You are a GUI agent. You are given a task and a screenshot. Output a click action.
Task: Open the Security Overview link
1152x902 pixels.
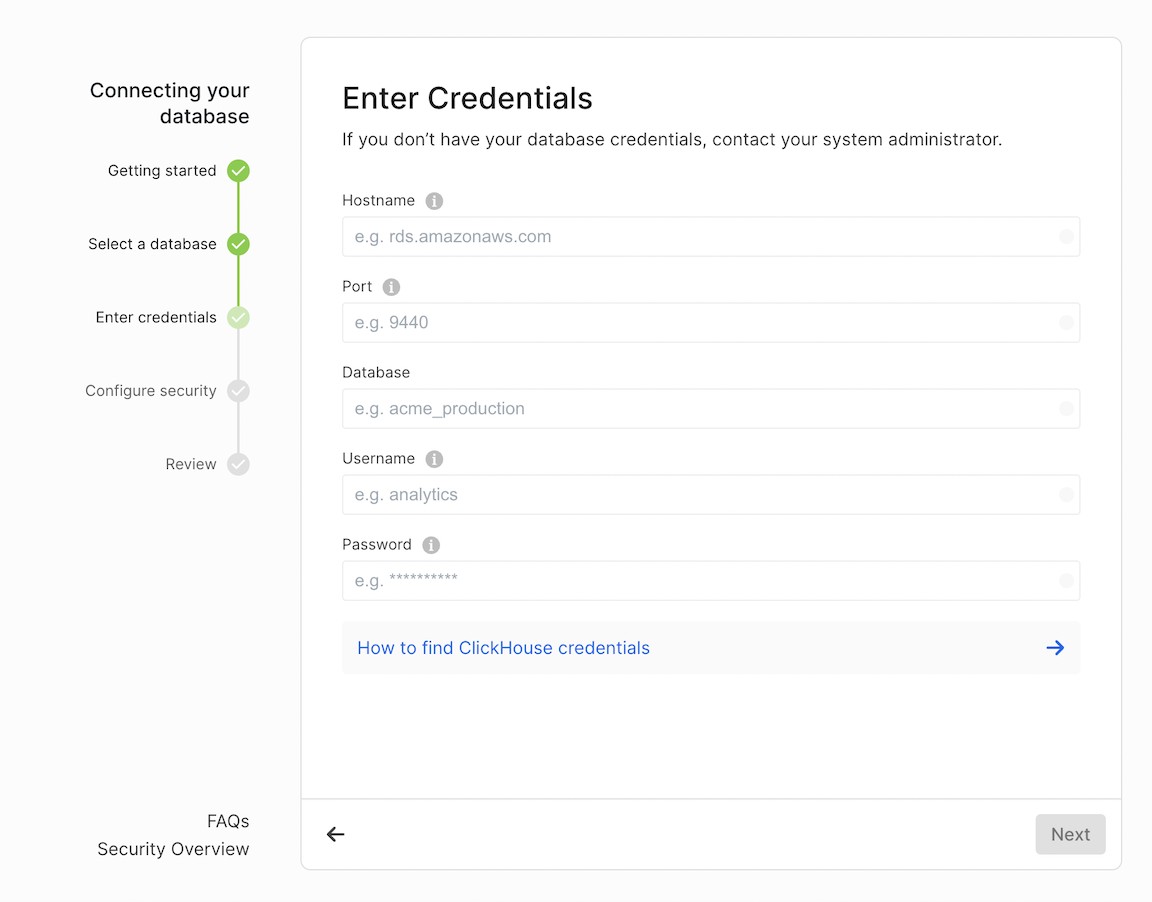tap(173, 849)
